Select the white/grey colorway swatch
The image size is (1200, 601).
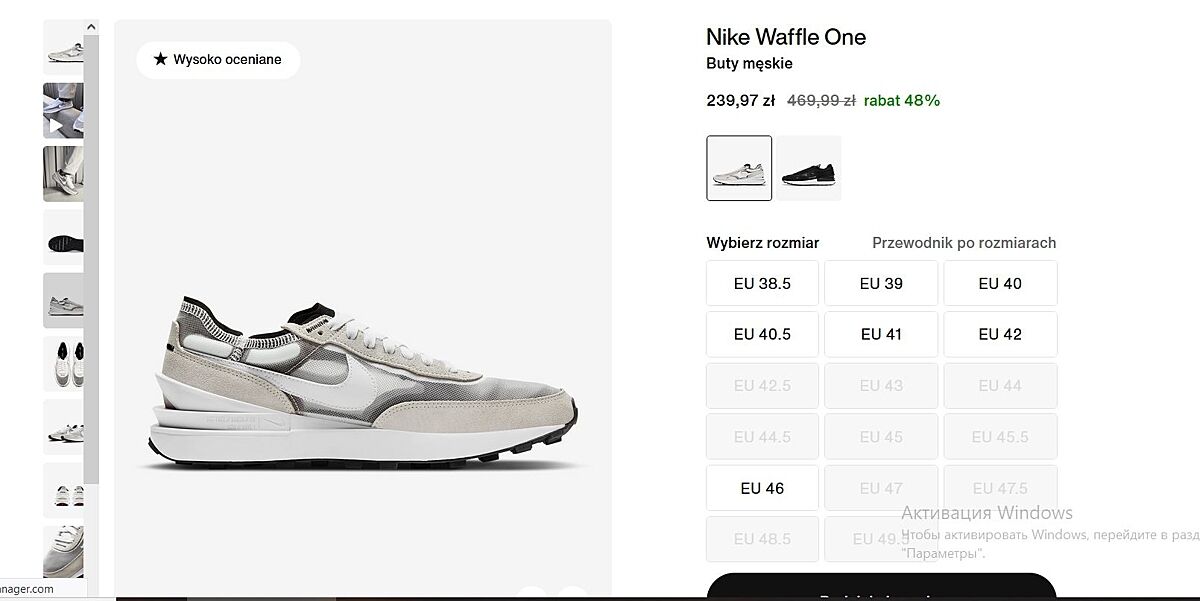click(x=739, y=169)
